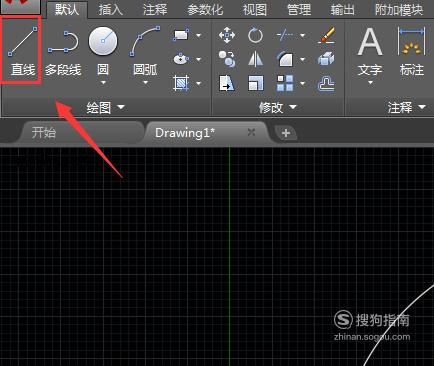Expand the 修改 panel
The width and height of the screenshot is (434, 366).
[278, 108]
